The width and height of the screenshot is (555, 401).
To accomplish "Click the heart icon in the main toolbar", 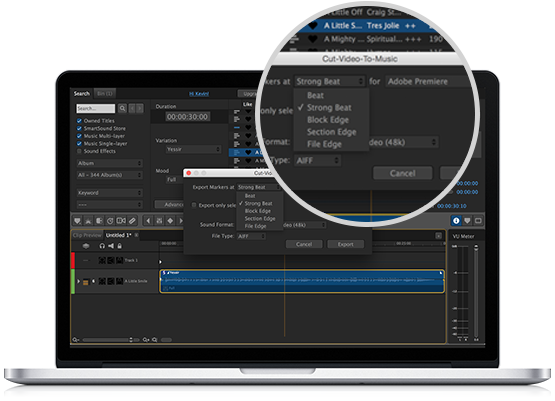I will [x=77, y=221].
